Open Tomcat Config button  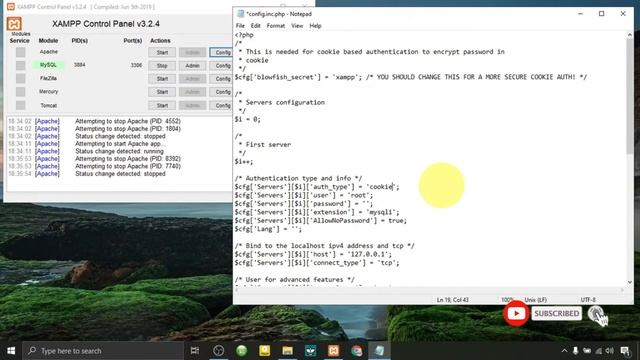(x=221, y=105)
